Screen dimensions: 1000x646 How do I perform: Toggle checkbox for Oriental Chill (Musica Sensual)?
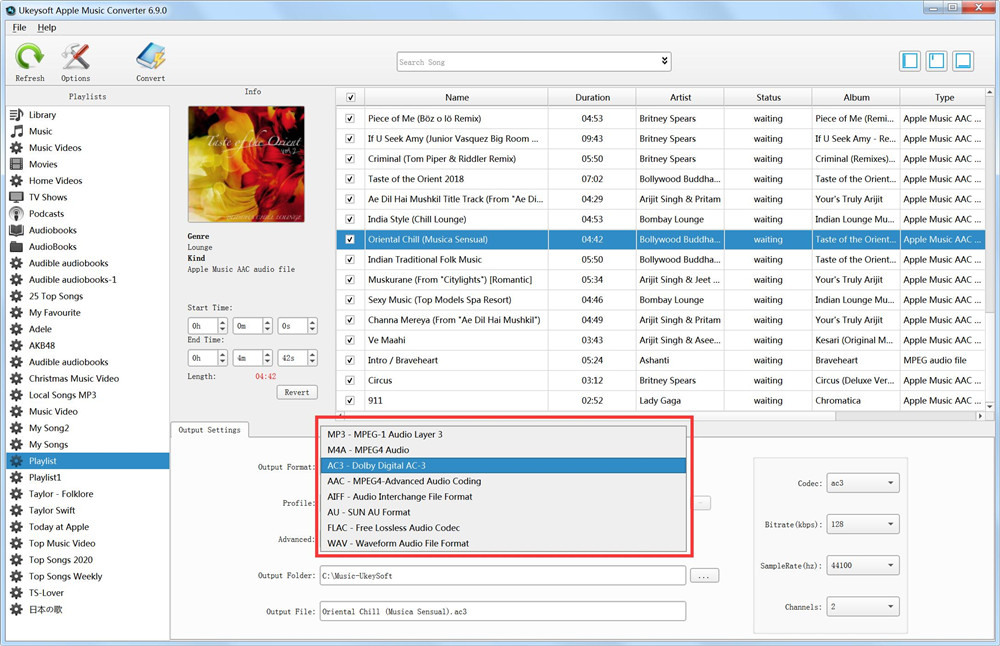tap(349, 240)
